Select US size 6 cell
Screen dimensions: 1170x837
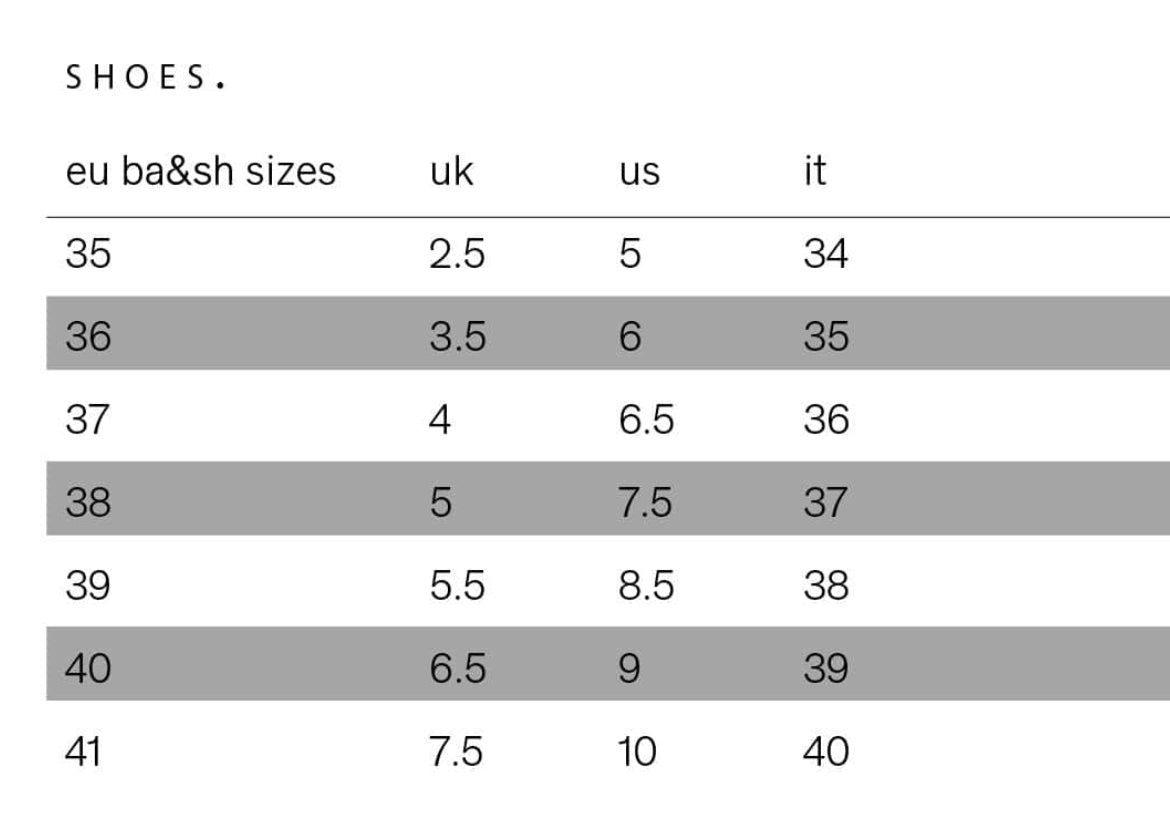pyautogui.click(x=629, y=337)
